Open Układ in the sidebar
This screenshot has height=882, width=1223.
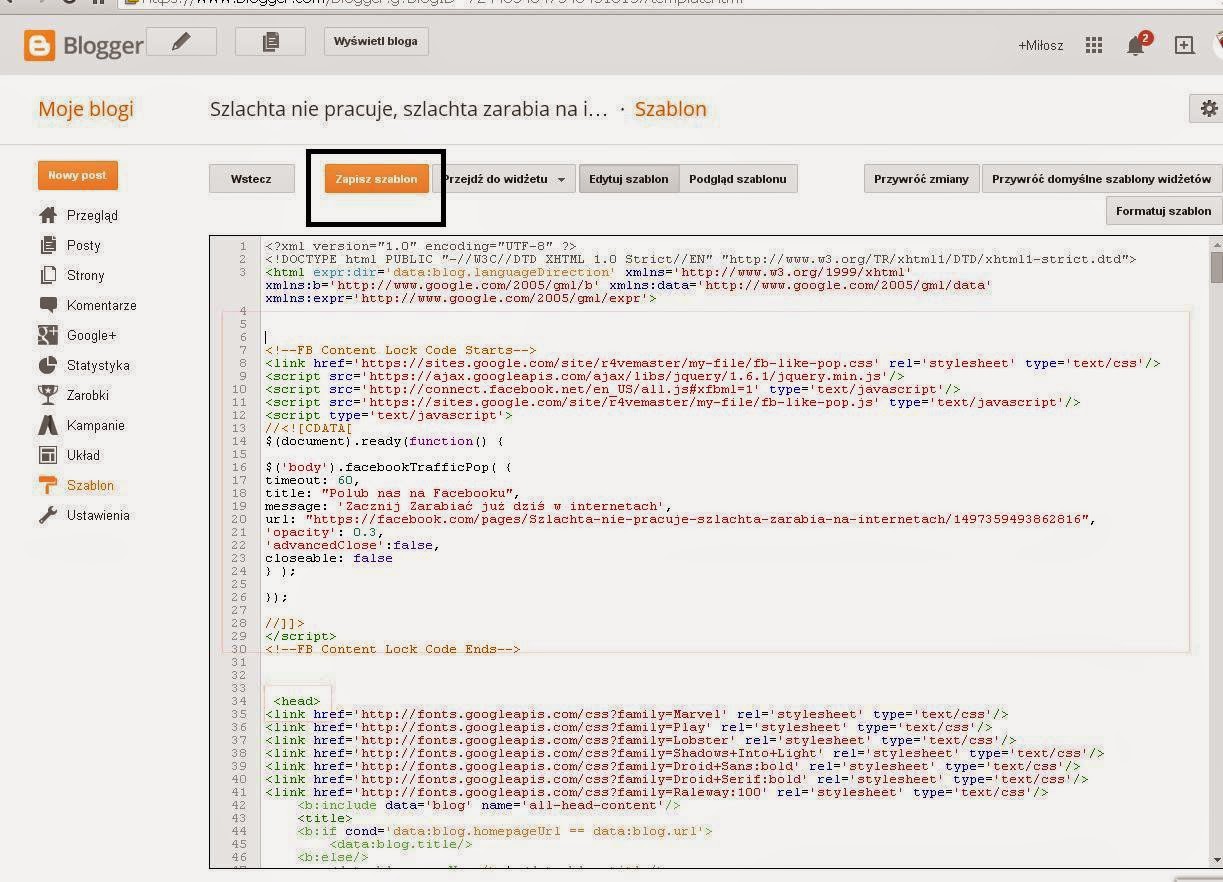83,455
